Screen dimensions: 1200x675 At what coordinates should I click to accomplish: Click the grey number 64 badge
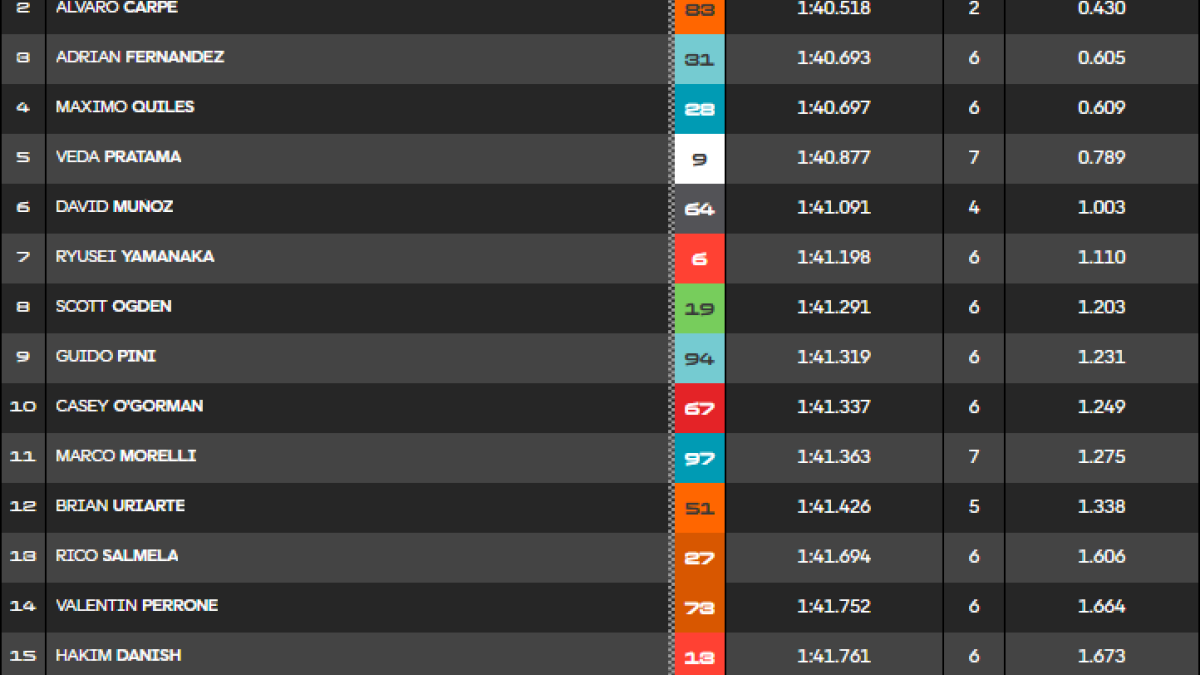tap(699, 209)
